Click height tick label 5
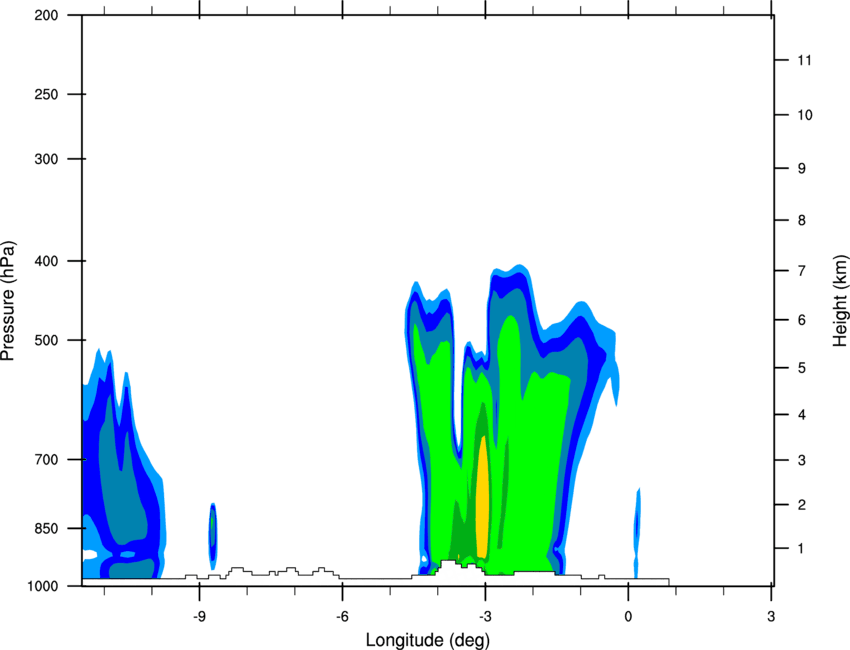850x650 pixels. (x=801, y=368)
